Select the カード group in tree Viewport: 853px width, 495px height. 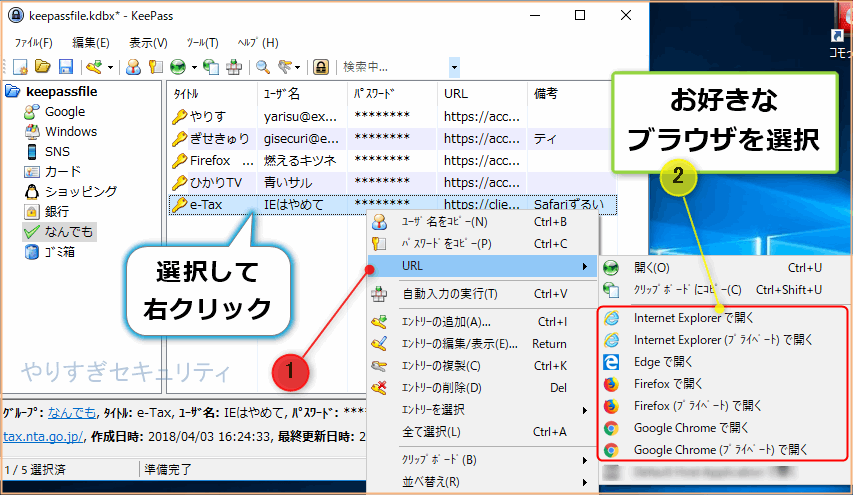pos(63,171)
